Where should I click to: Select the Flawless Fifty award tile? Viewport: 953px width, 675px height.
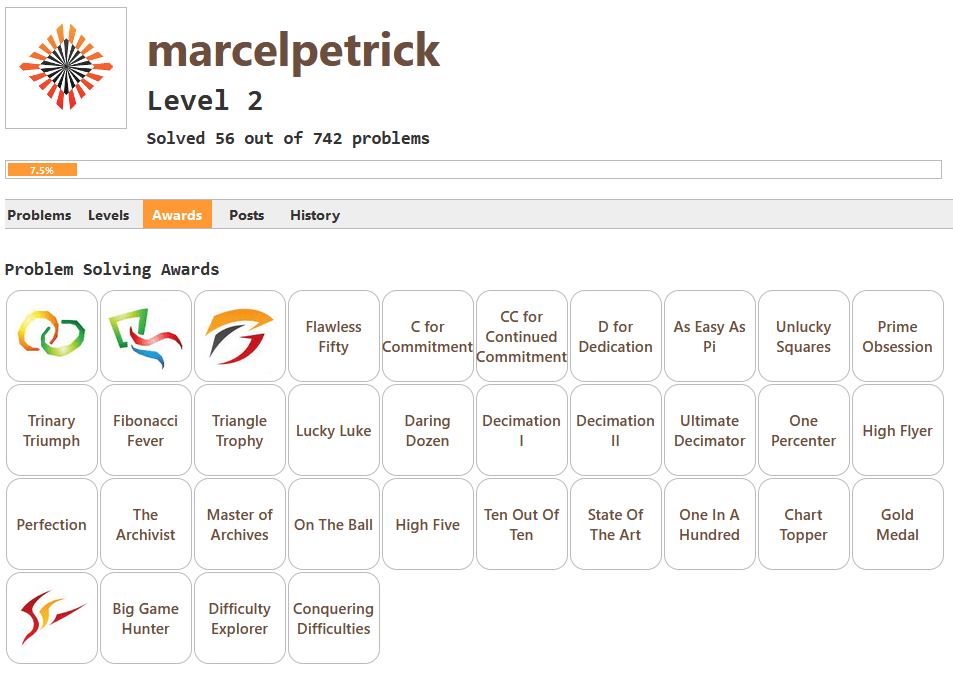pyautogui.click(x=334, y=336)
